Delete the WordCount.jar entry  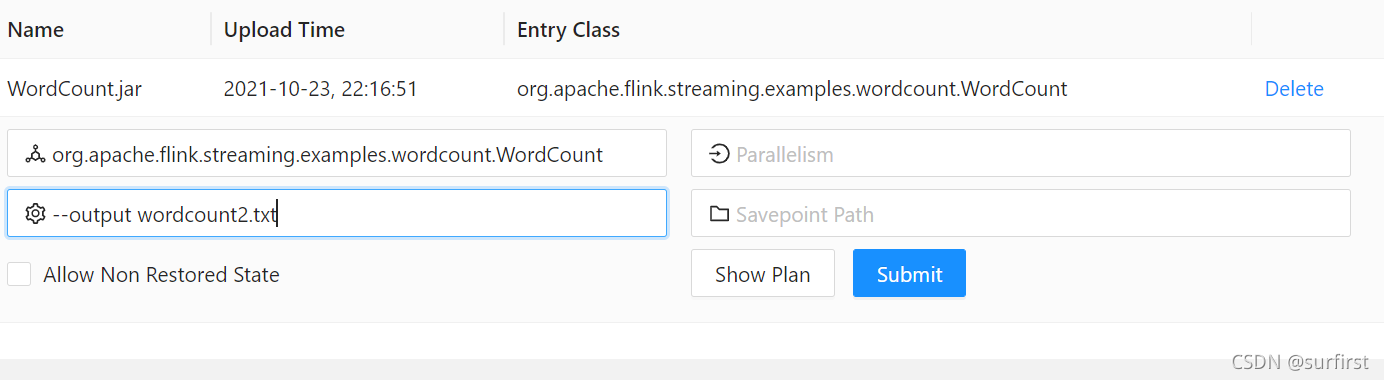click(1294, 89)
